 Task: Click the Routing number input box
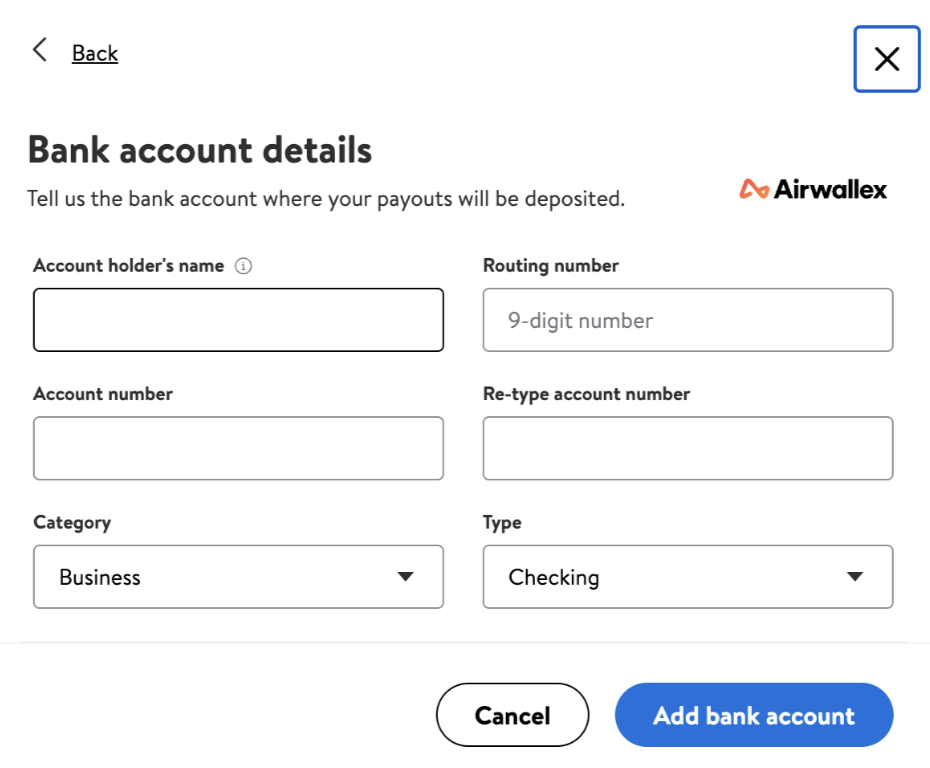coord(687,320)
